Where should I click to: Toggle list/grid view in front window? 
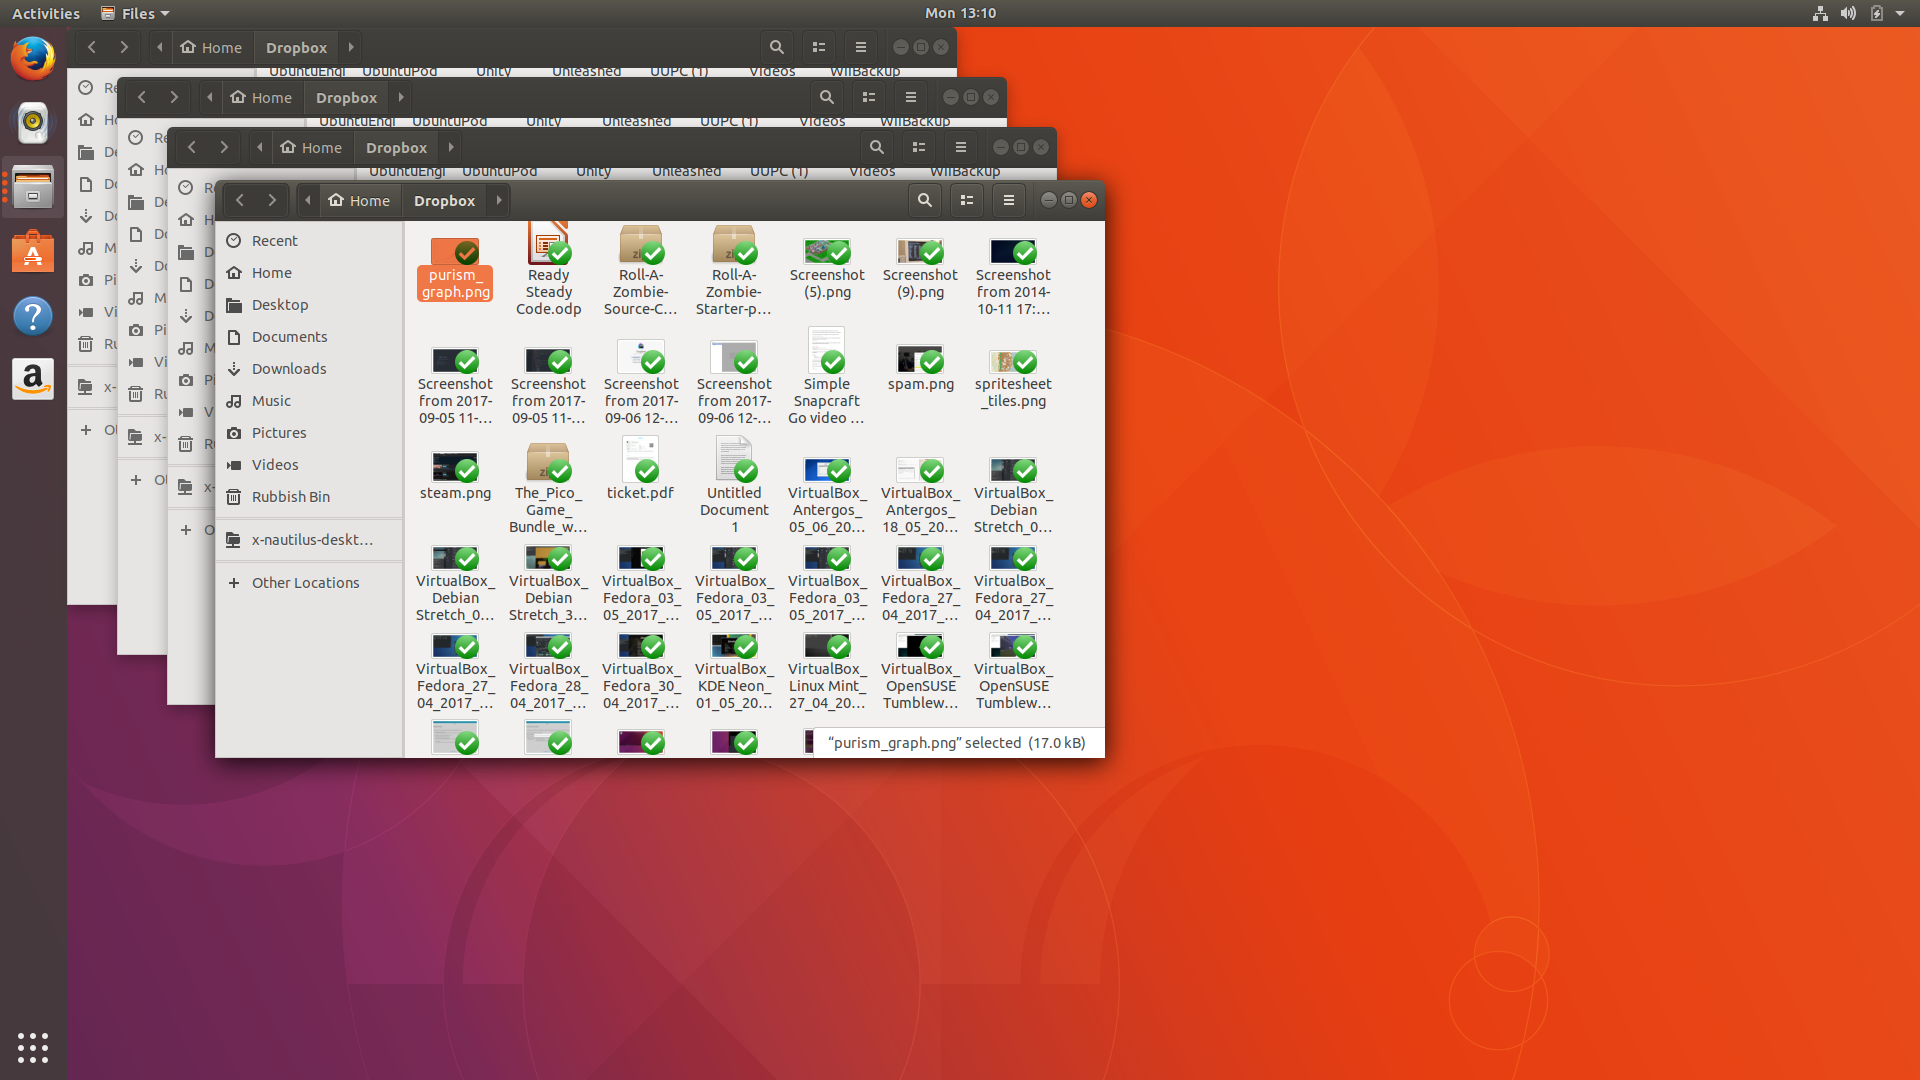pos(966,200)
